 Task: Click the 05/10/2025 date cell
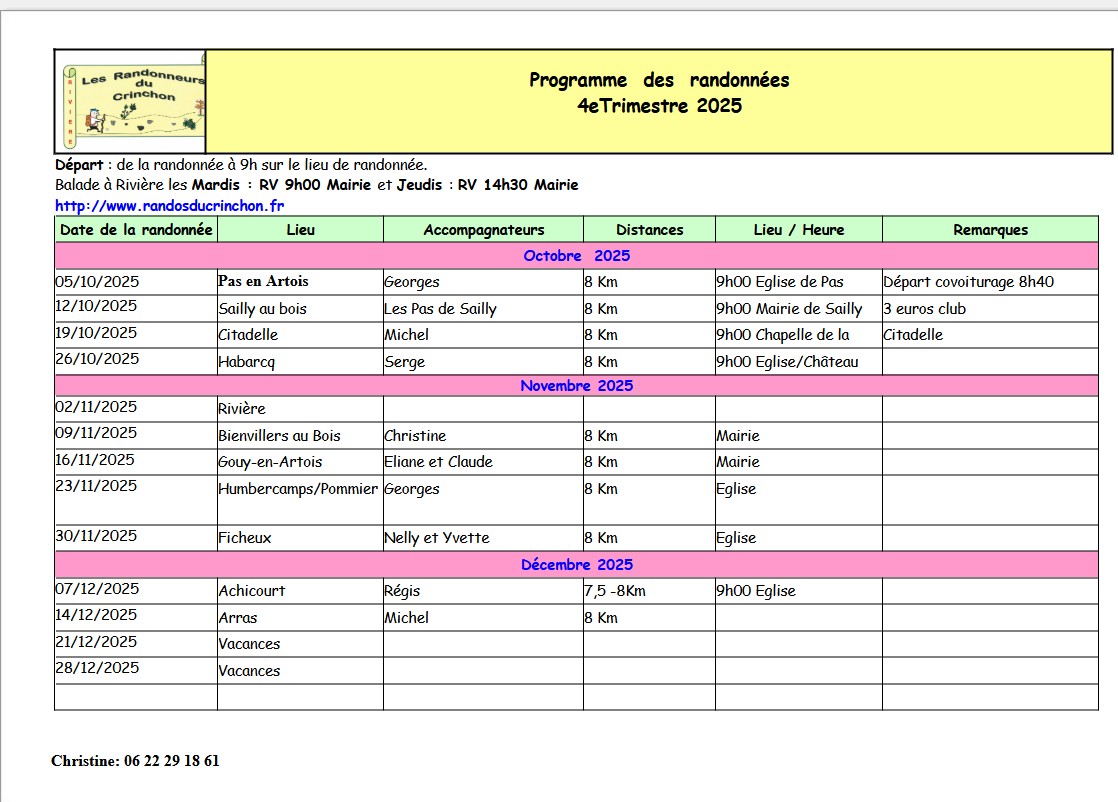point(97,282)
